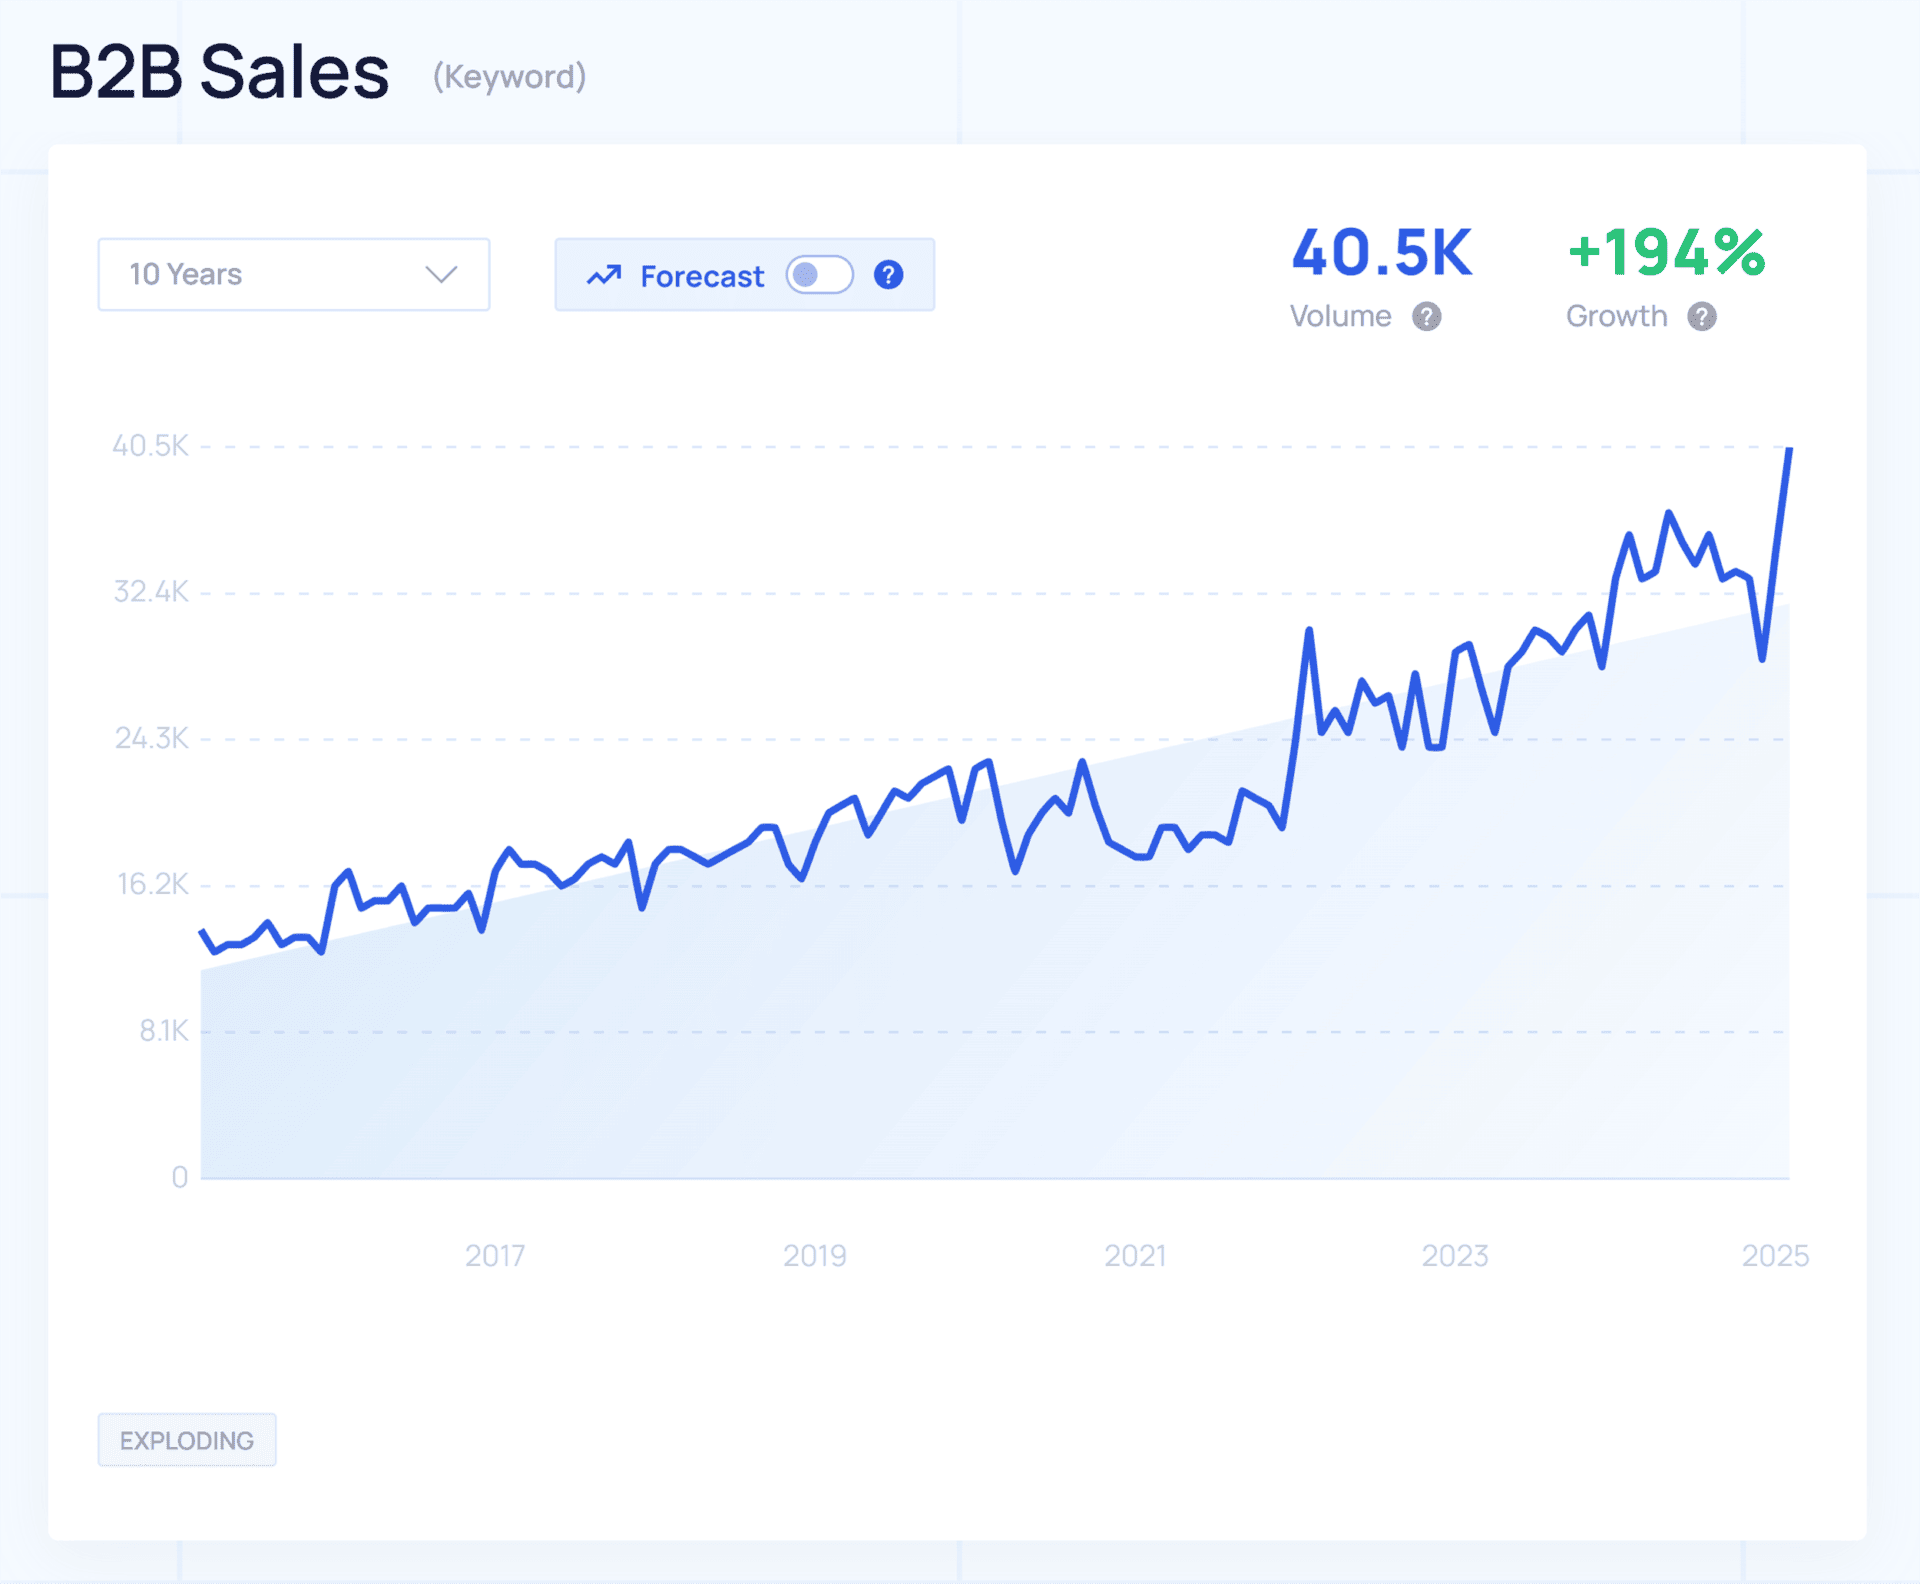Click the Forecast trending arrow icon

(604, 275)
